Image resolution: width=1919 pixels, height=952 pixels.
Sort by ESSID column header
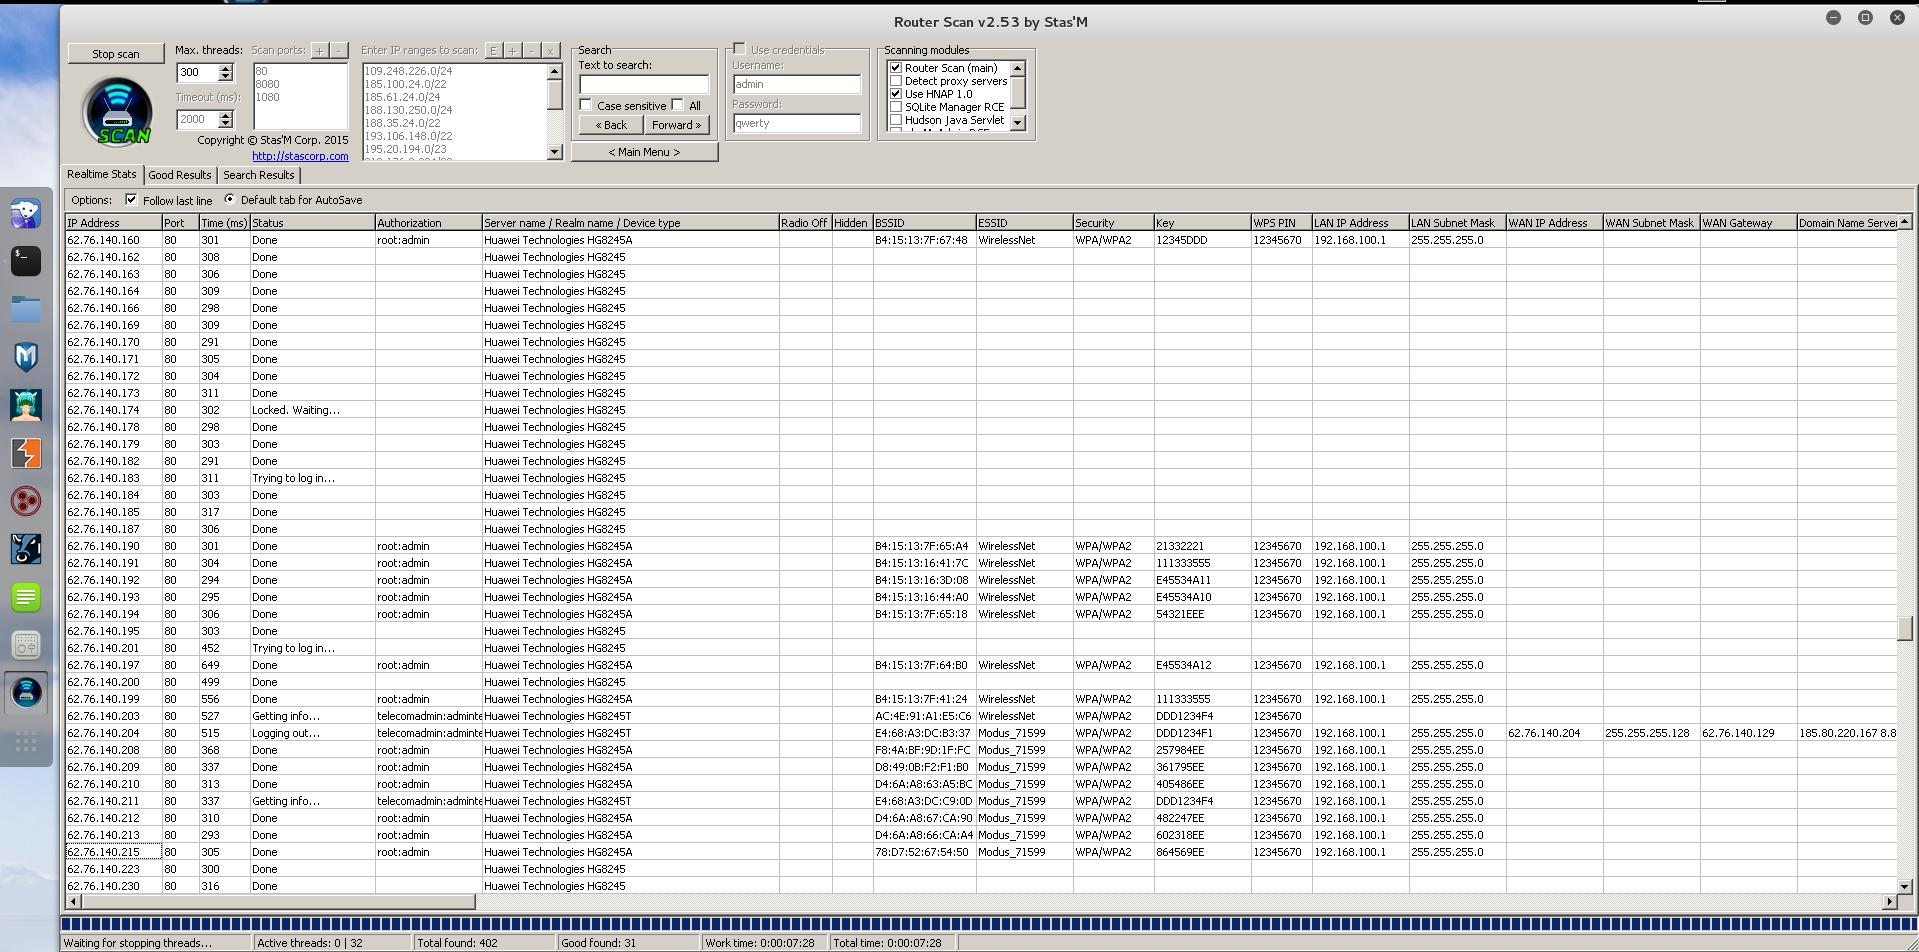[1024, 223]
